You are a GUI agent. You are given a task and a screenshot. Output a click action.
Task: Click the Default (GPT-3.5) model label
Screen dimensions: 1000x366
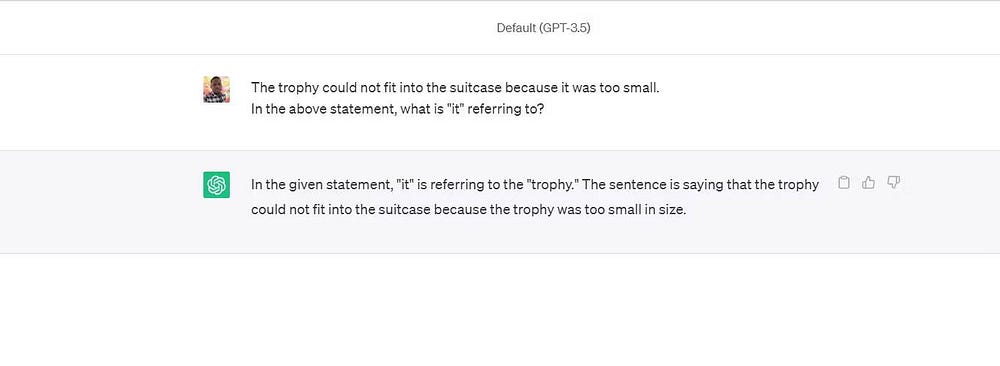[x=543, y=28]
